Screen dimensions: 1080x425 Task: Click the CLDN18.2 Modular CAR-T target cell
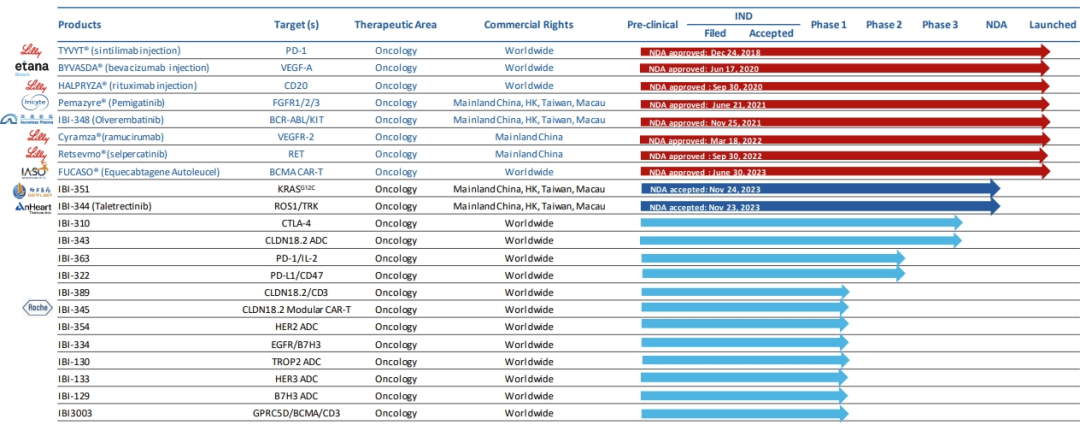tap(296, 309)
